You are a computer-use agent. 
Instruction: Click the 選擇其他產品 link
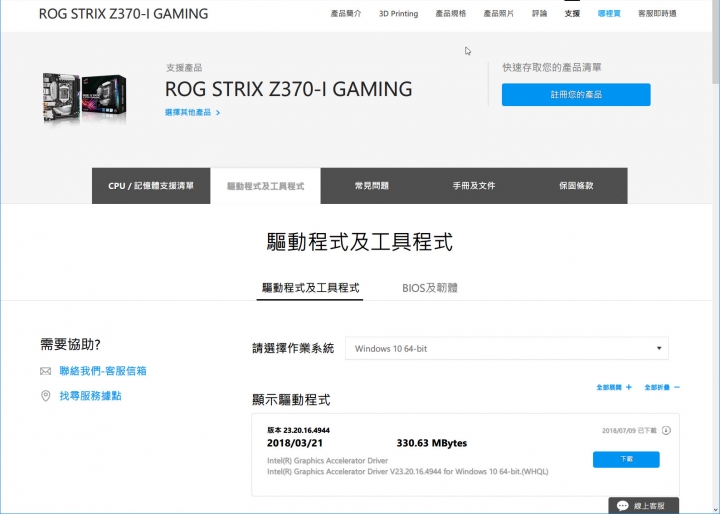coord(188,113)
